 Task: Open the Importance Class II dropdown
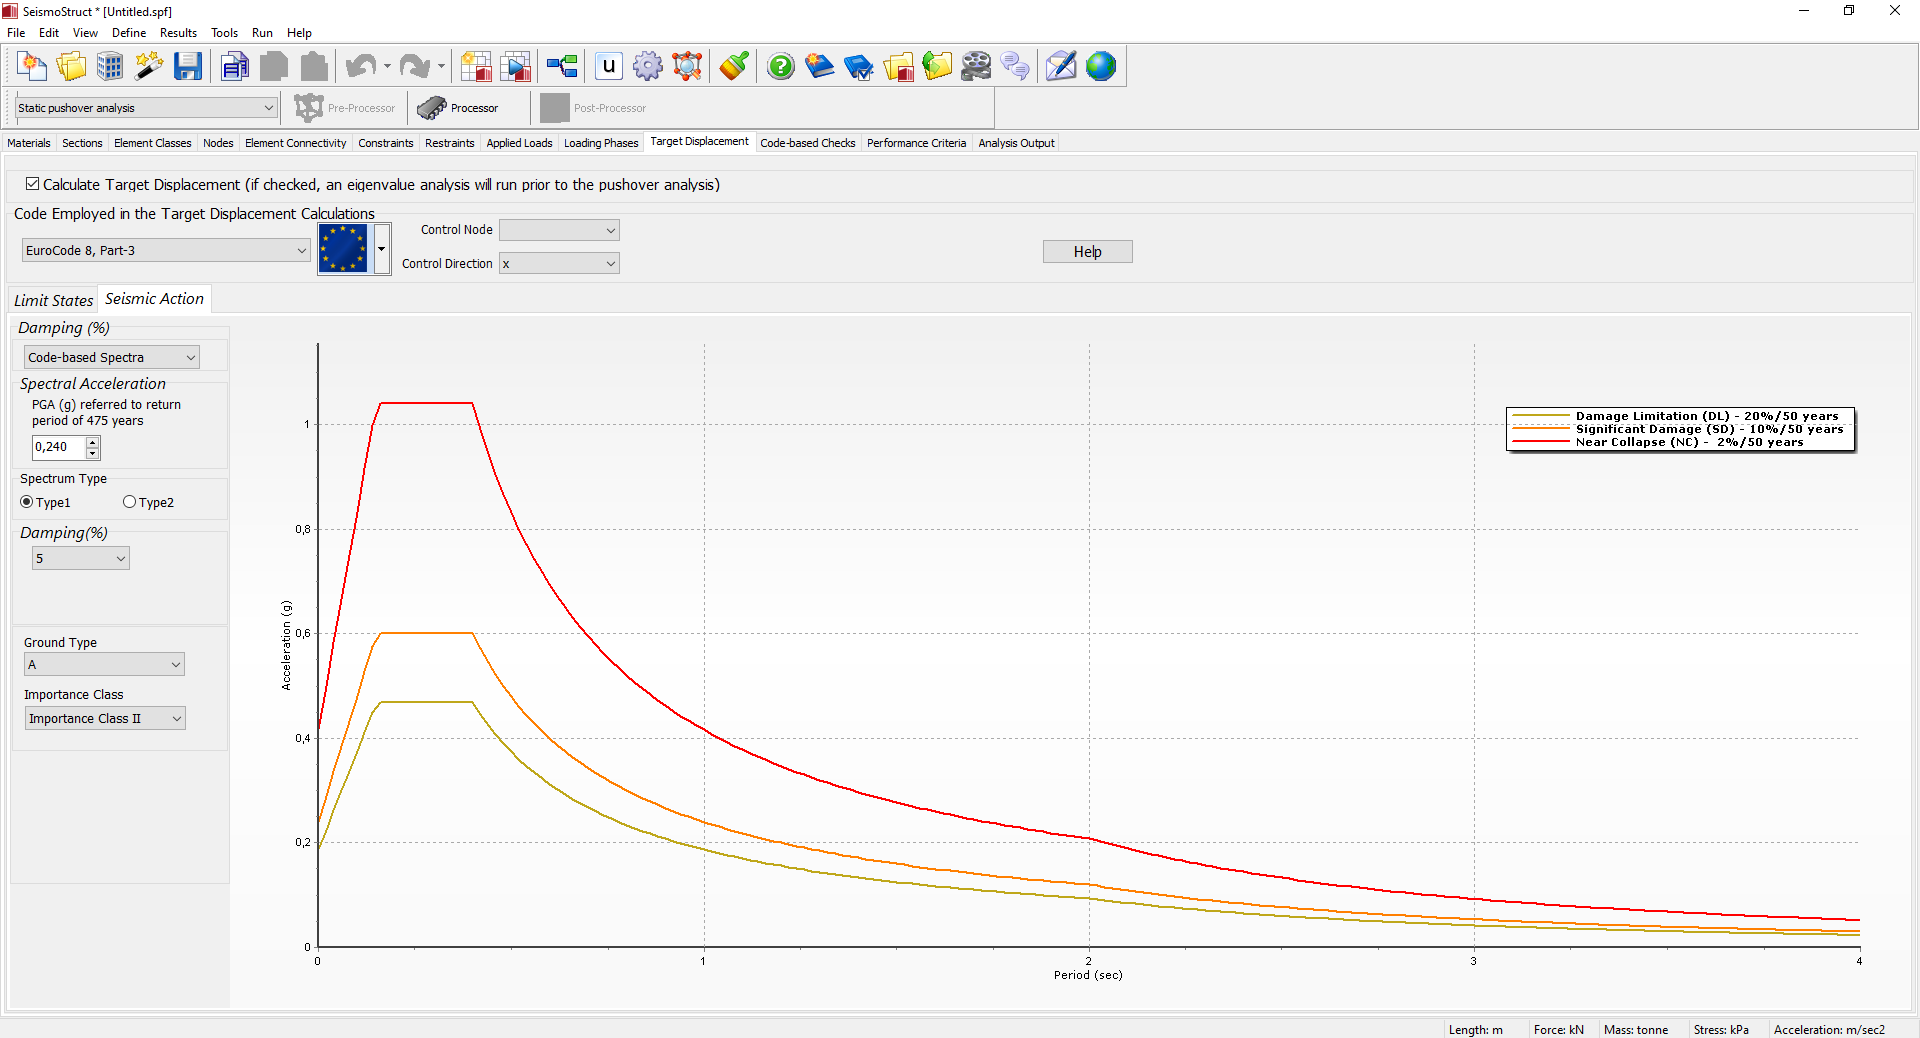[x=105, y=719]
